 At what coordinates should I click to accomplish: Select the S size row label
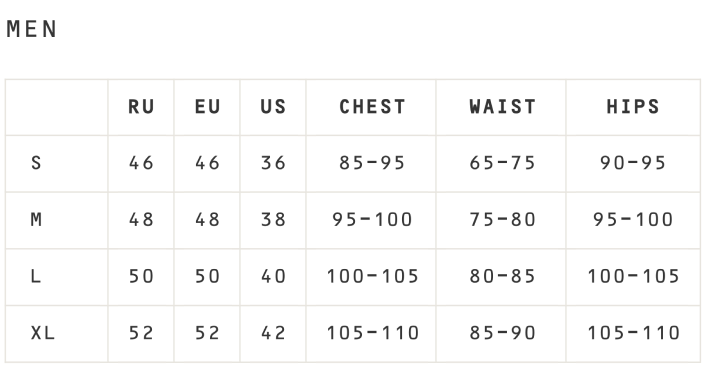[36, 163]
